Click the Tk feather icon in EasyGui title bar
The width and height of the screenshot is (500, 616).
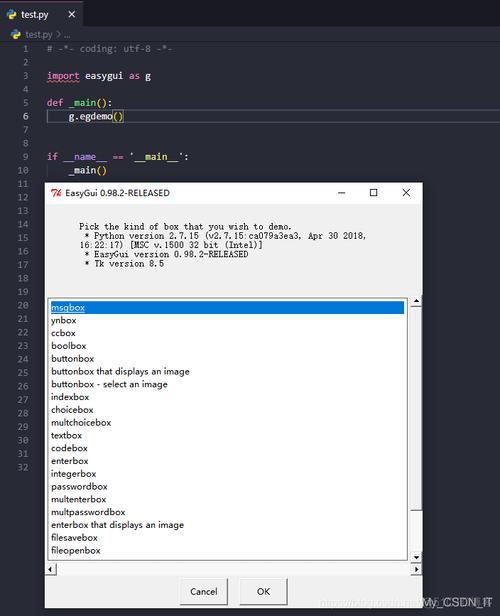56,193
